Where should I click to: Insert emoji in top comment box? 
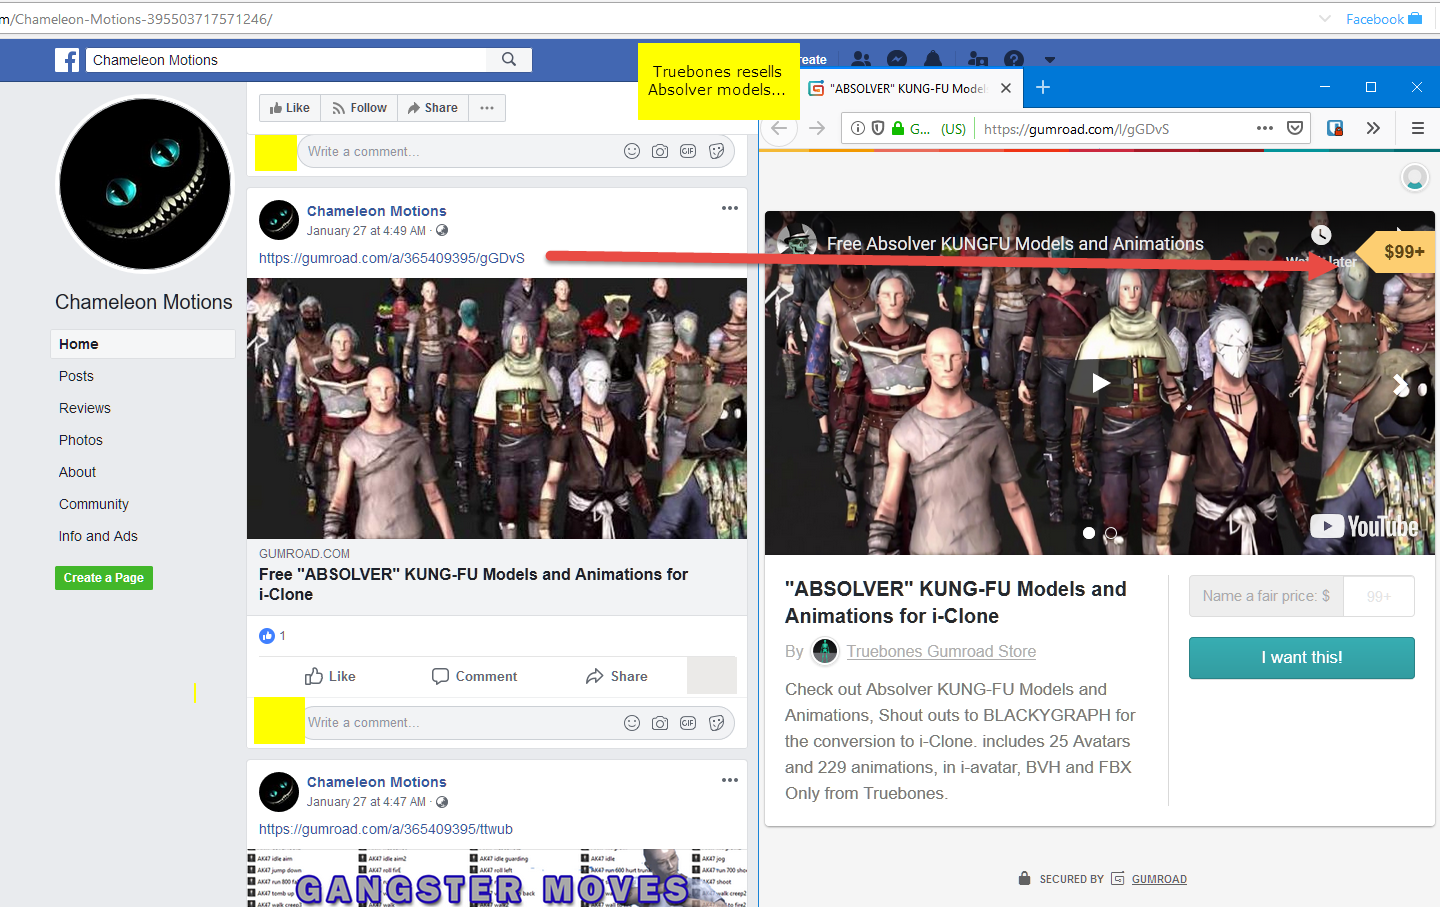click(x=632, y=151)
